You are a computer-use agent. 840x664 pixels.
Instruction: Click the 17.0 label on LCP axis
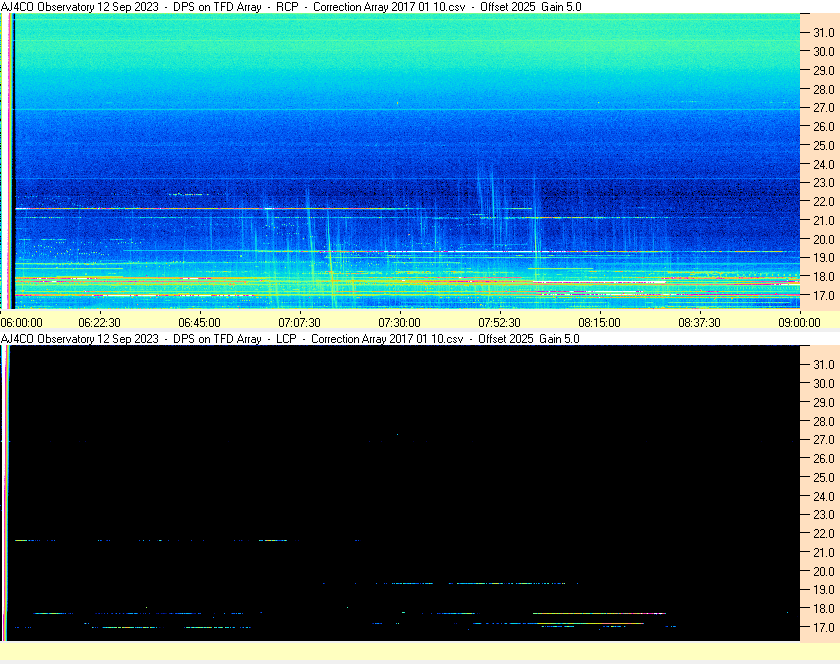click(823, 627)
